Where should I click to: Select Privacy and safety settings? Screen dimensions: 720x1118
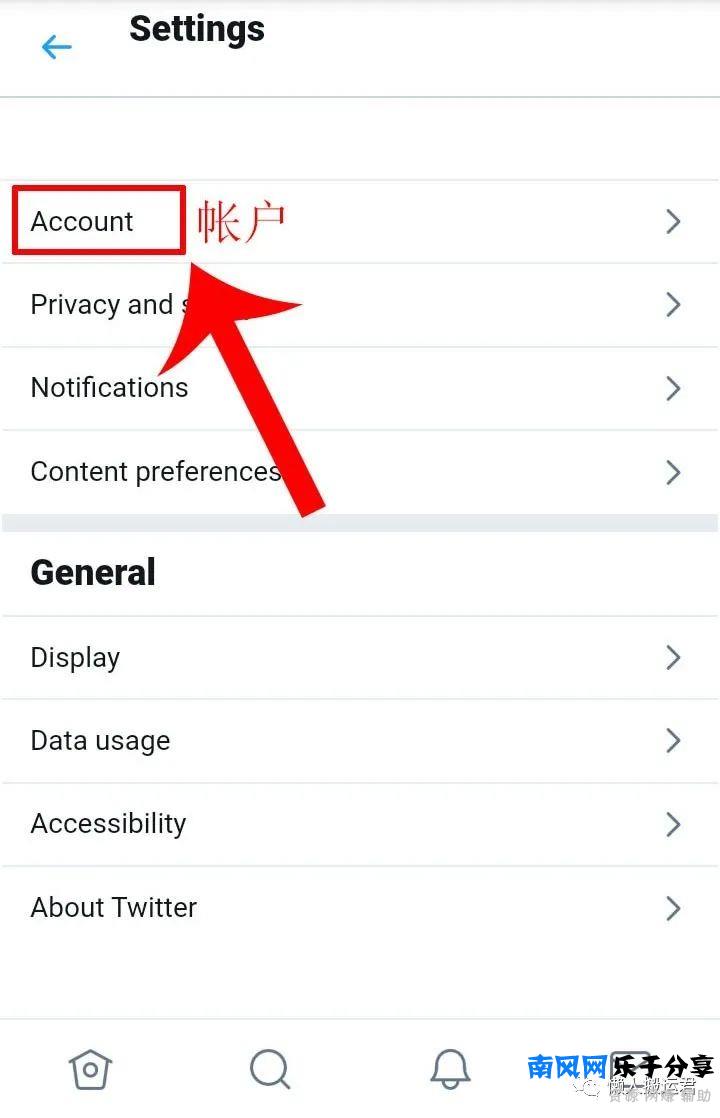360,305
